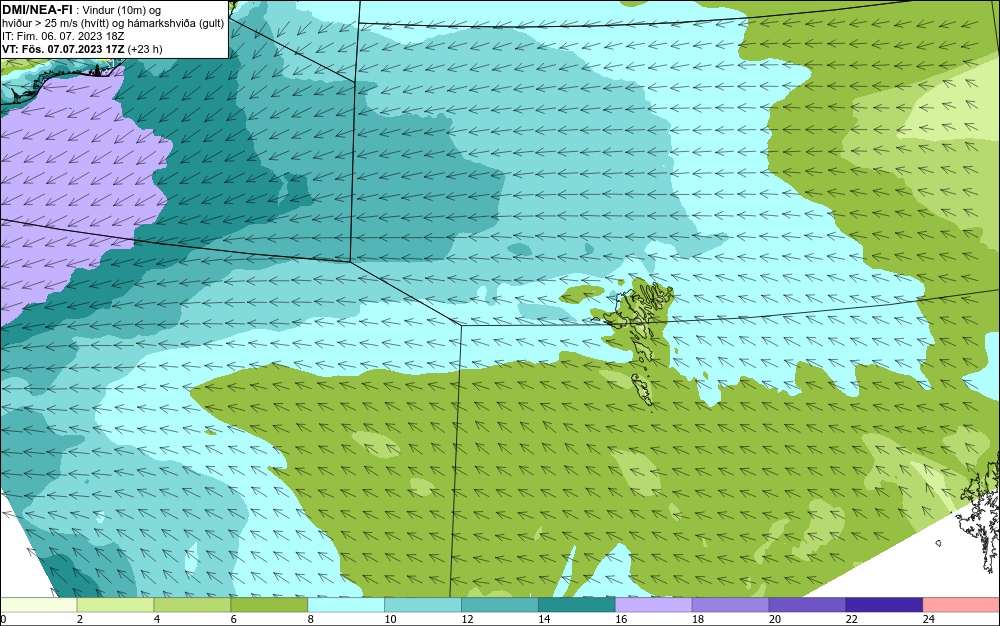Click the light green 2–4 m/s legend swatch

point(115,605)
